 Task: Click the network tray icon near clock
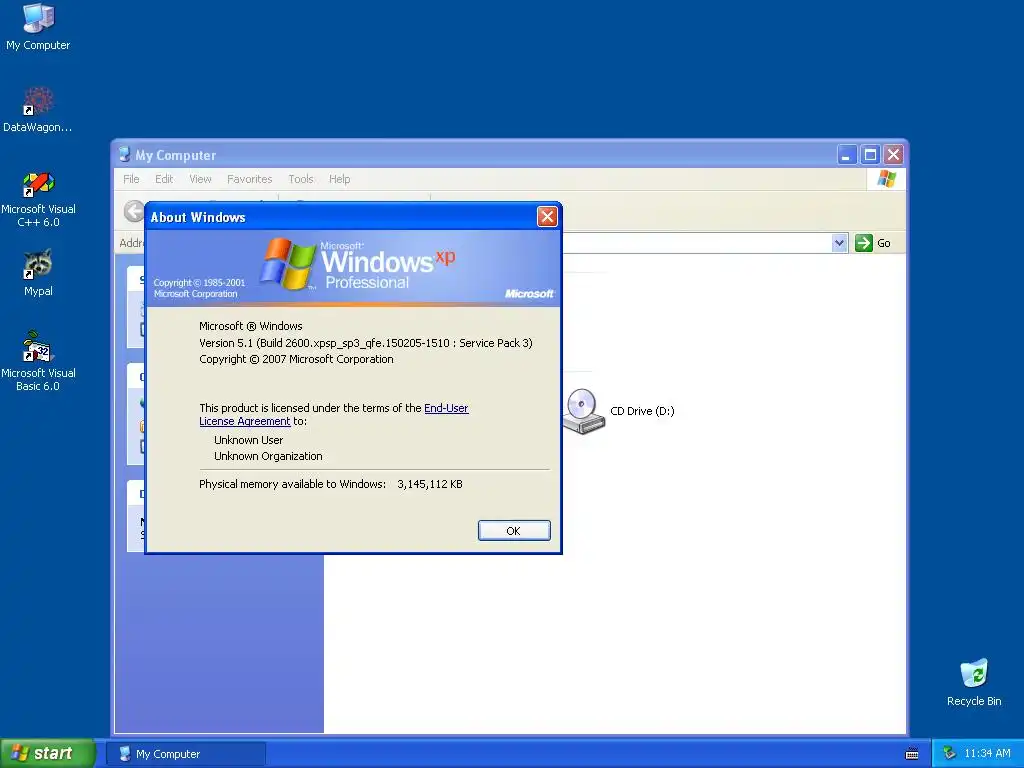[950, 754]
